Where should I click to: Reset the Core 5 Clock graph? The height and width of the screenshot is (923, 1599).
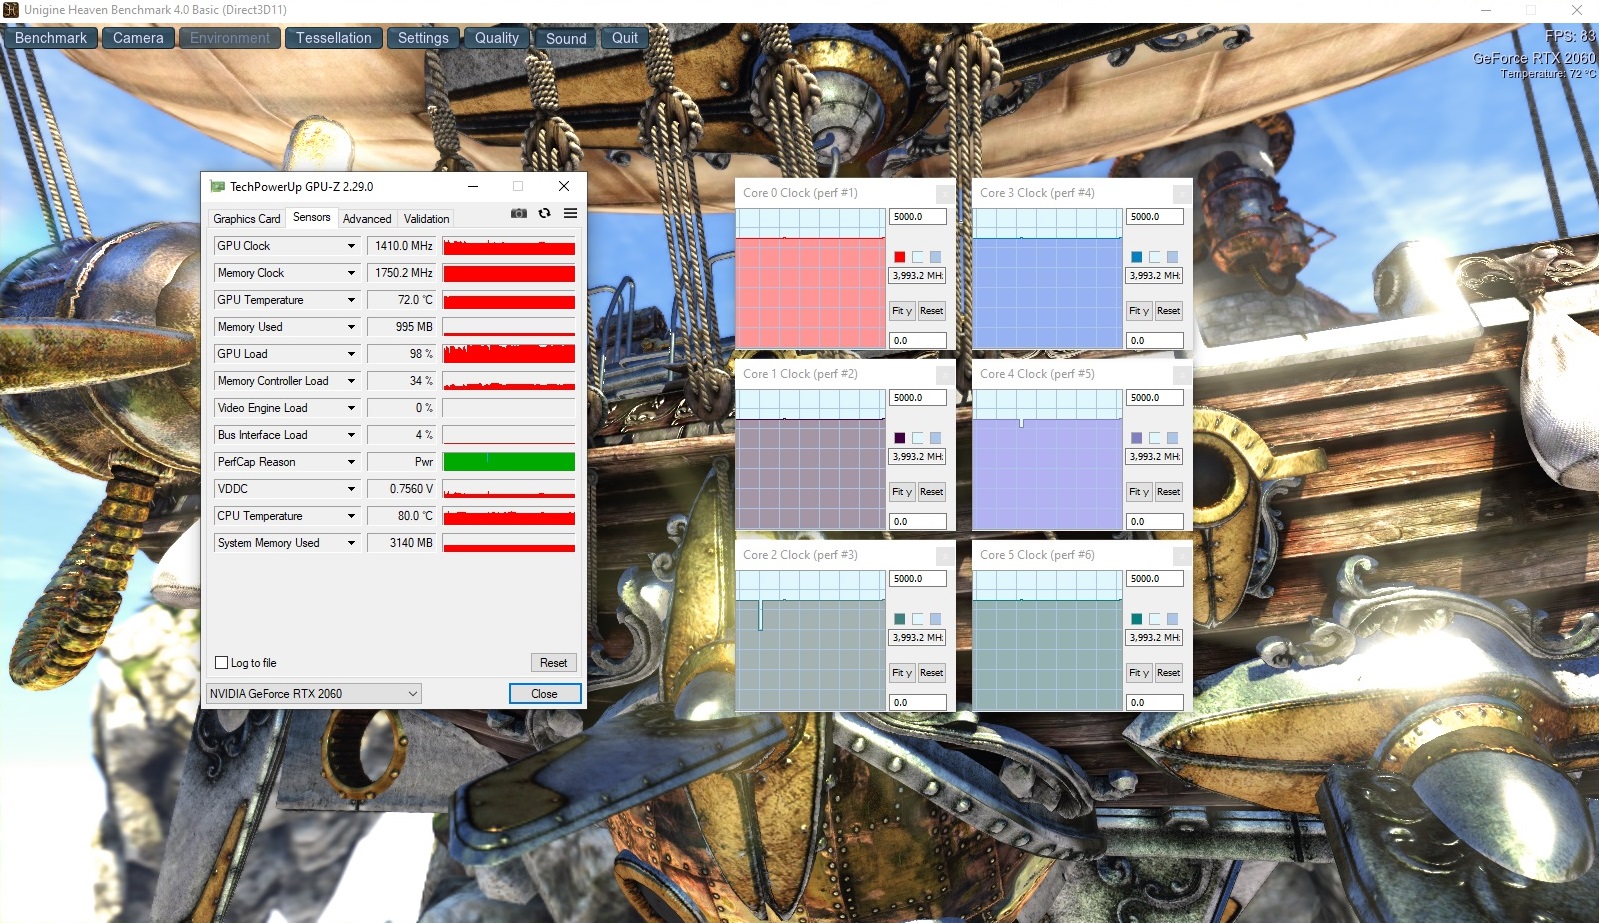point(1169,673)
